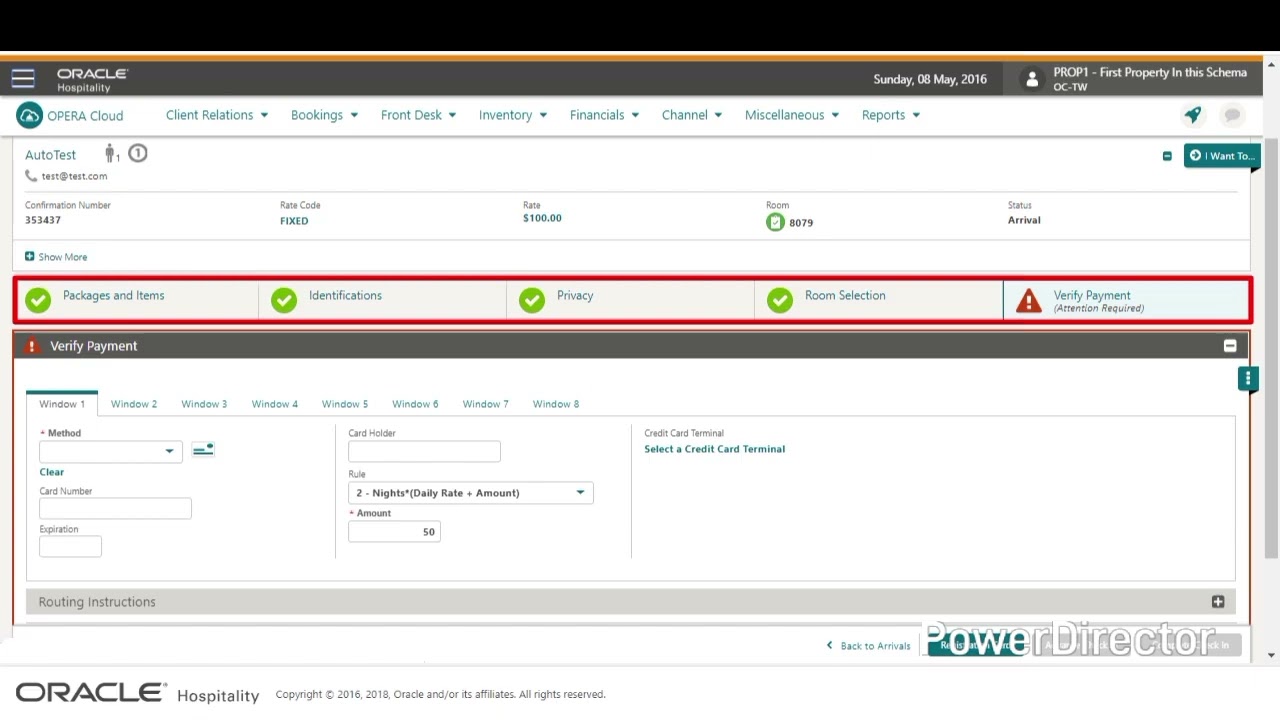This screenshot has width=1280, height=720.
Task: Switch to the Window 1 tab
Action: coord(62,404)
